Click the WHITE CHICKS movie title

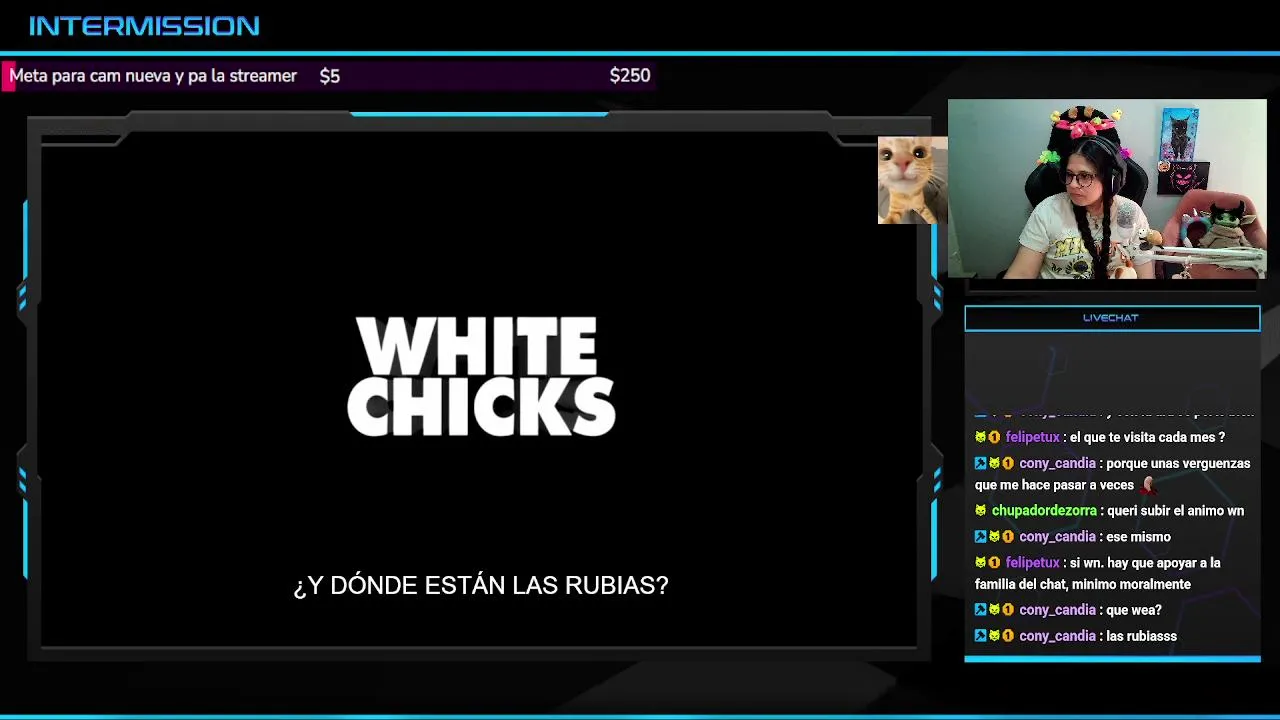click(481, 377)
